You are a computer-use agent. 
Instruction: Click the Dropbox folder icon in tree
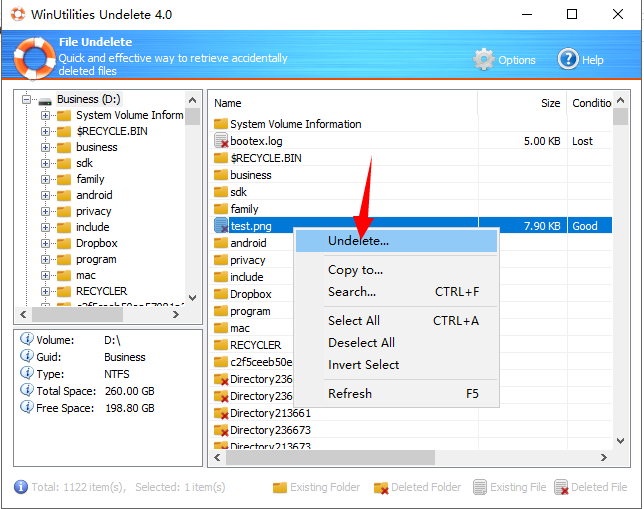click(x=64, y=244)
